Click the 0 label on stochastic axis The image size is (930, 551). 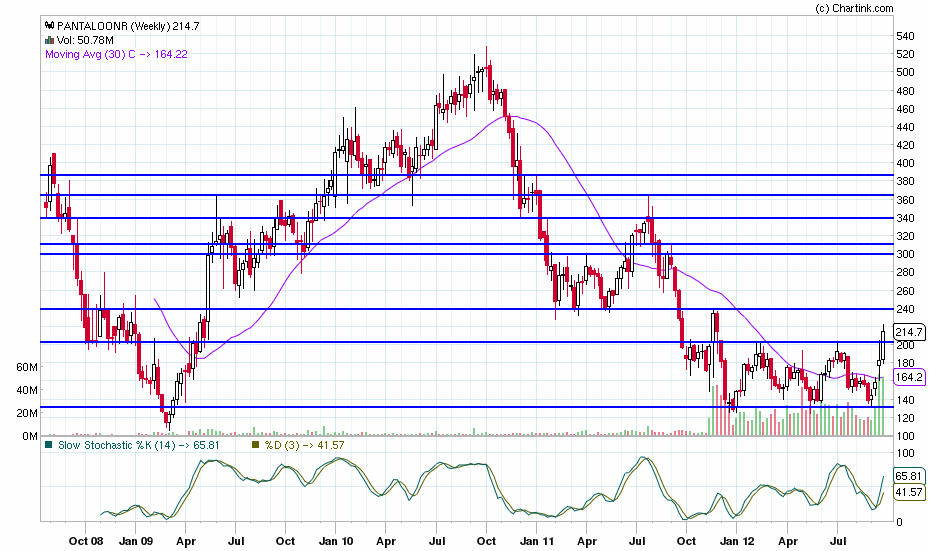pos(899,522)
